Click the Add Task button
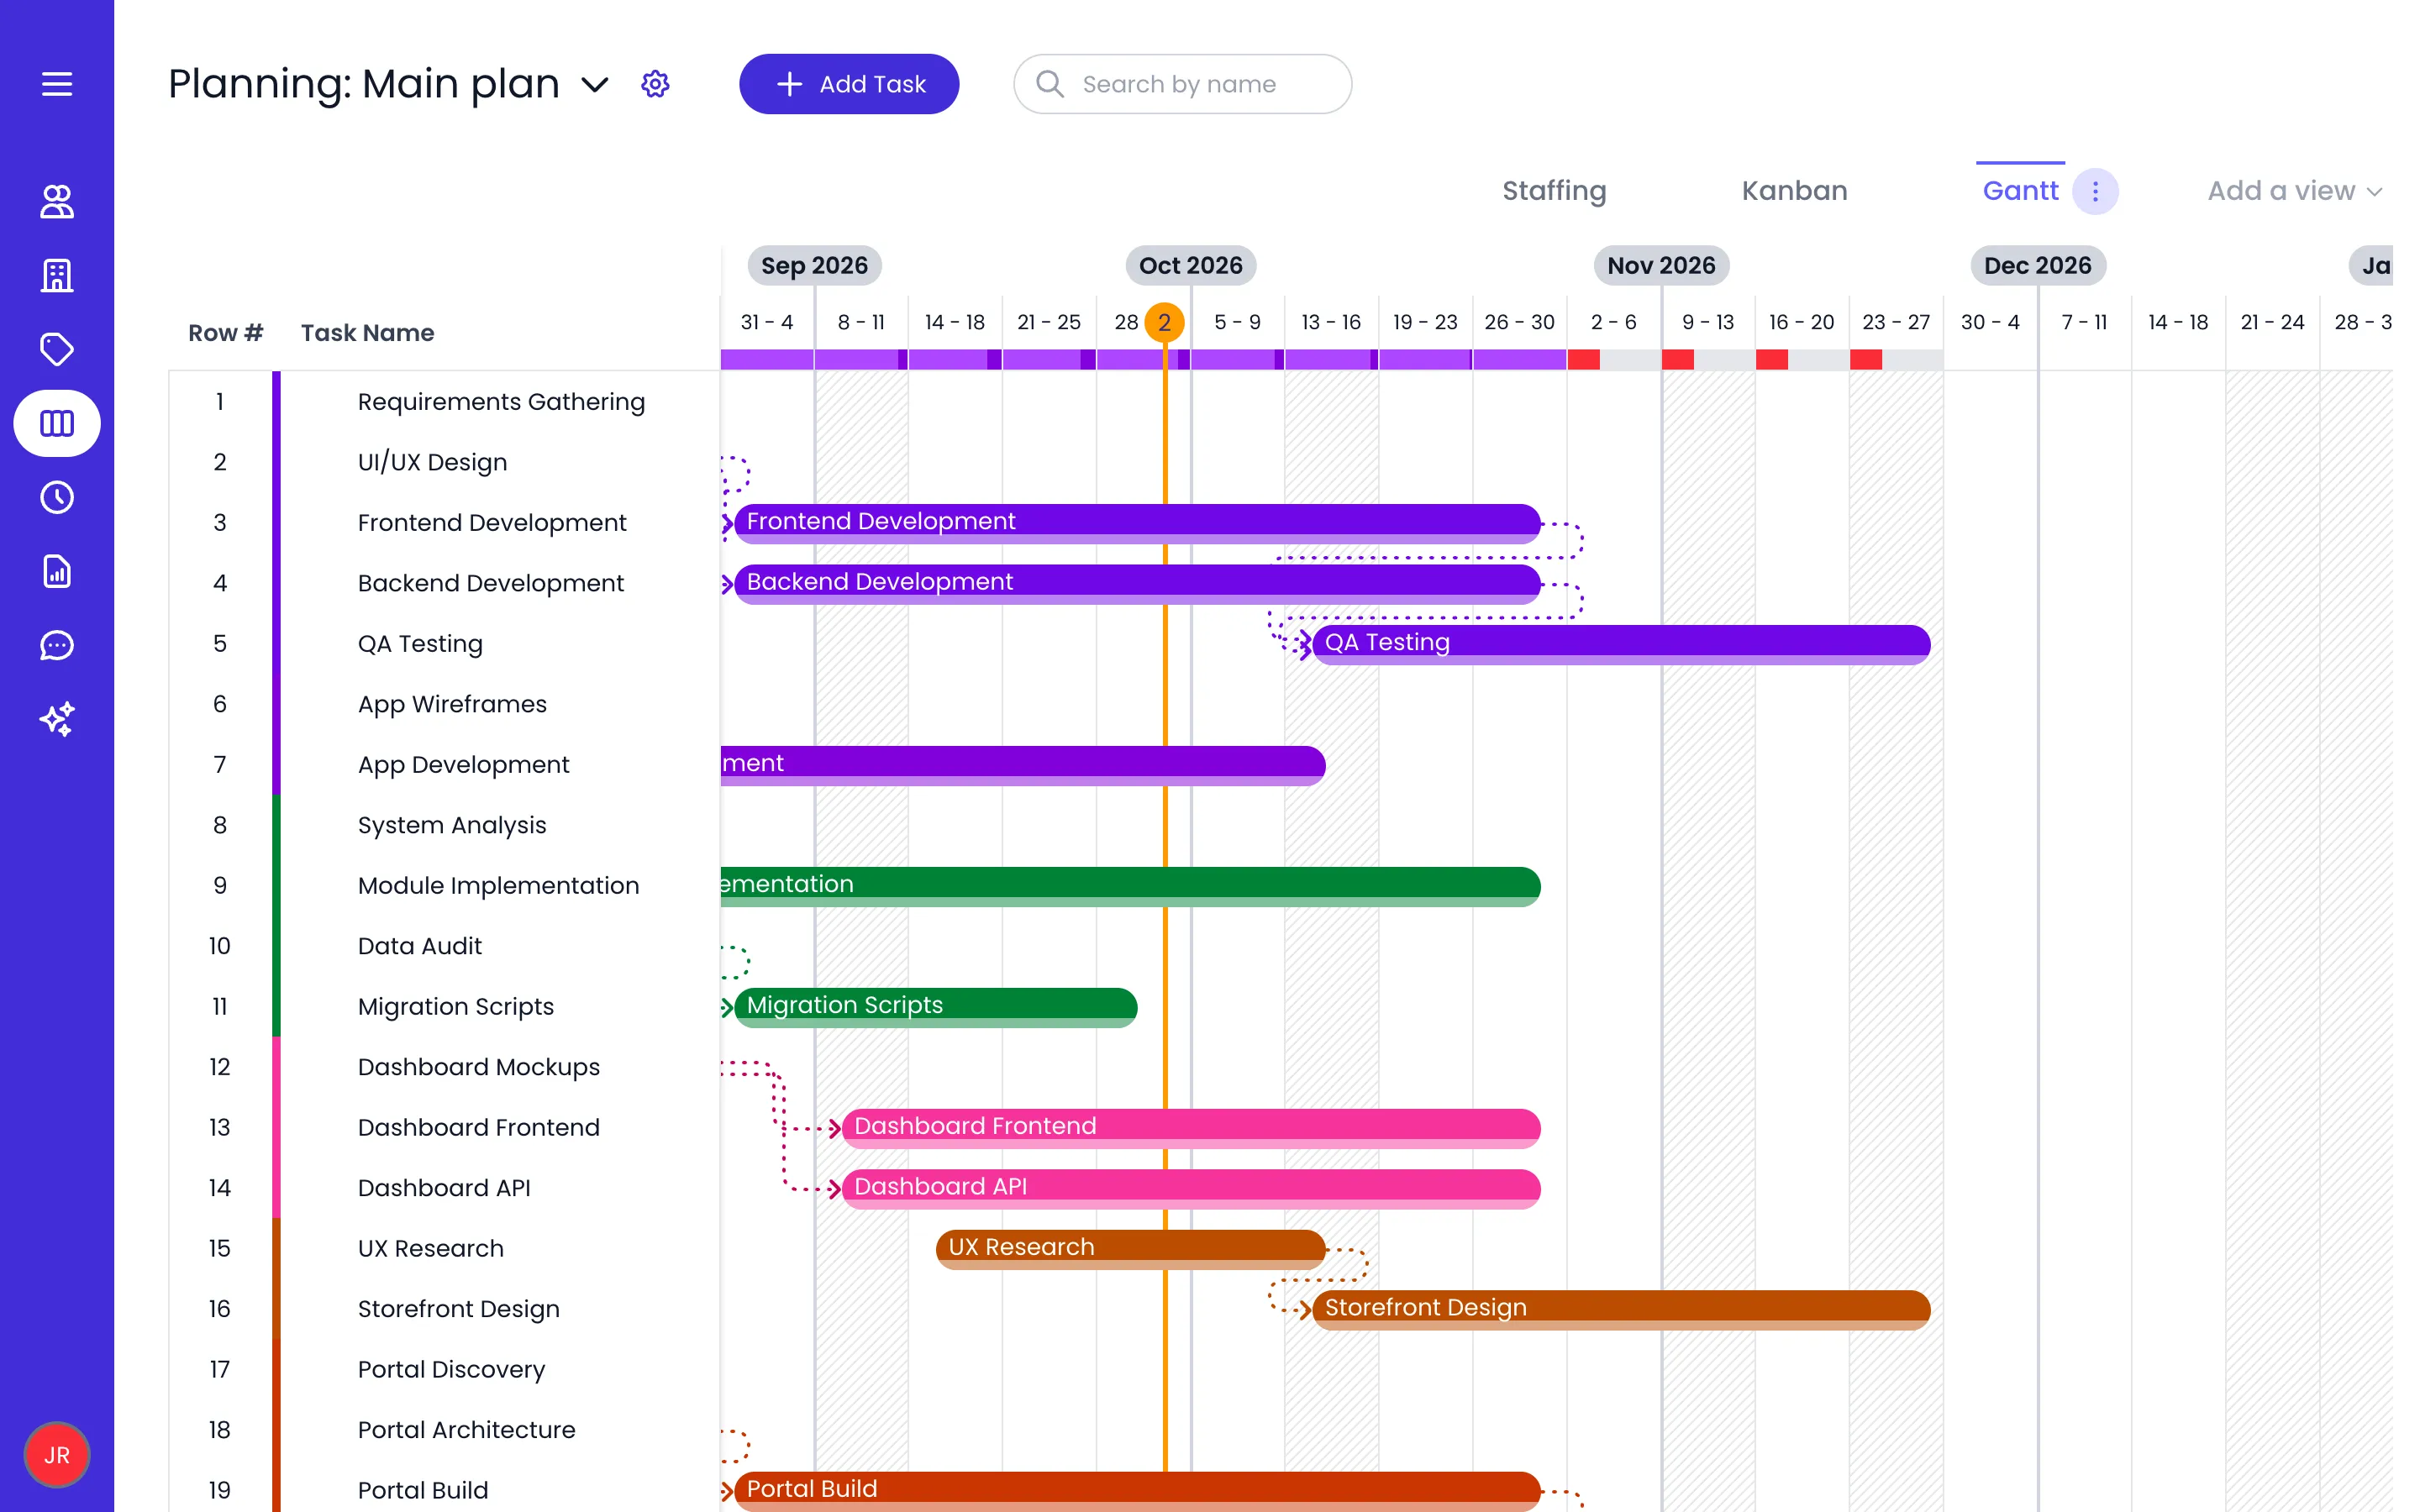This screenshot has width=2420, height=1512. coord(849,84)
